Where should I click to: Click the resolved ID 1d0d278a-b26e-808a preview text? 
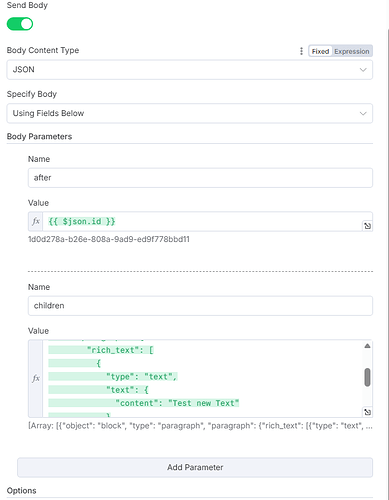pyautogui.click(x=109, y=239)
